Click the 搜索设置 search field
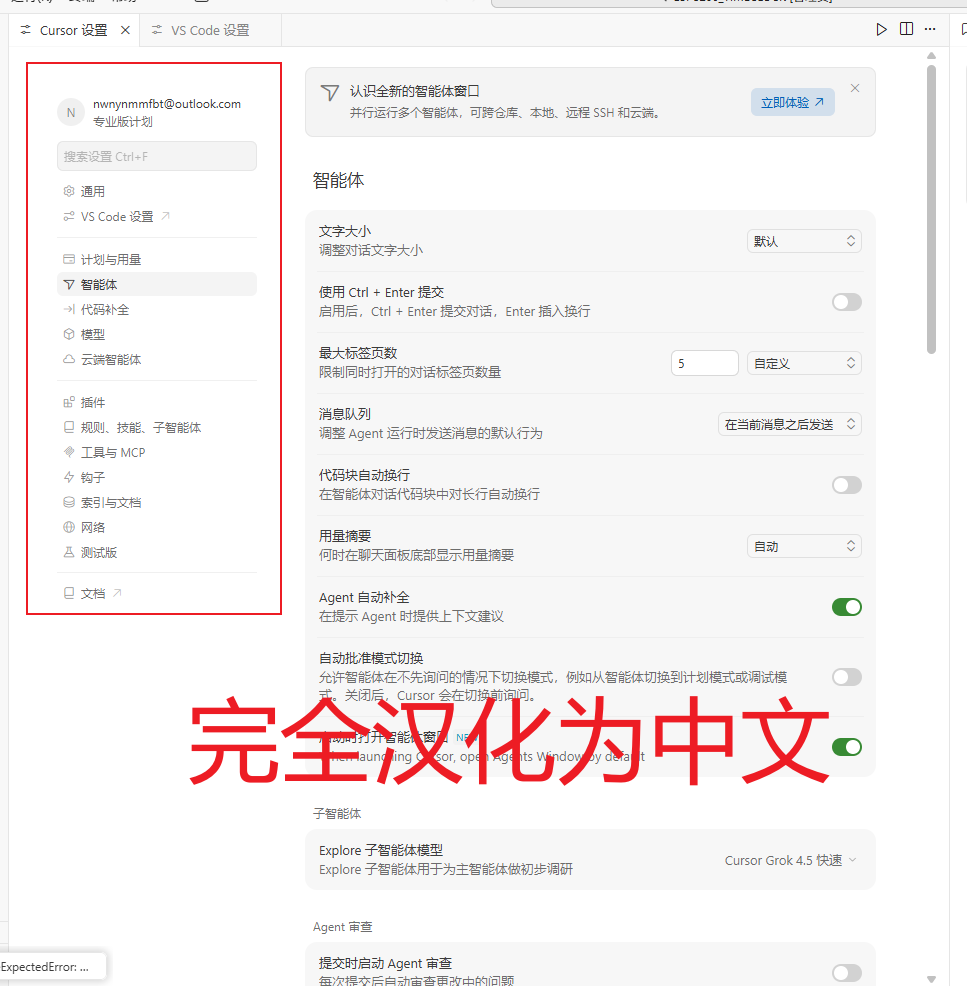 (157, 157)
